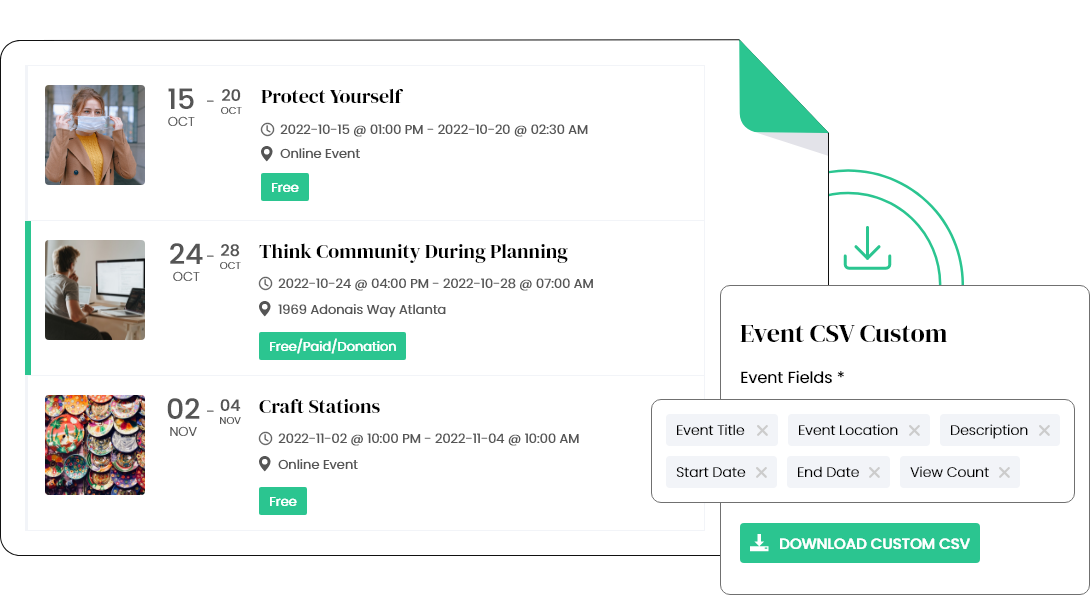1090x595 pixels.
Task: Remove the End Date field tag
Action: (874, 473)
